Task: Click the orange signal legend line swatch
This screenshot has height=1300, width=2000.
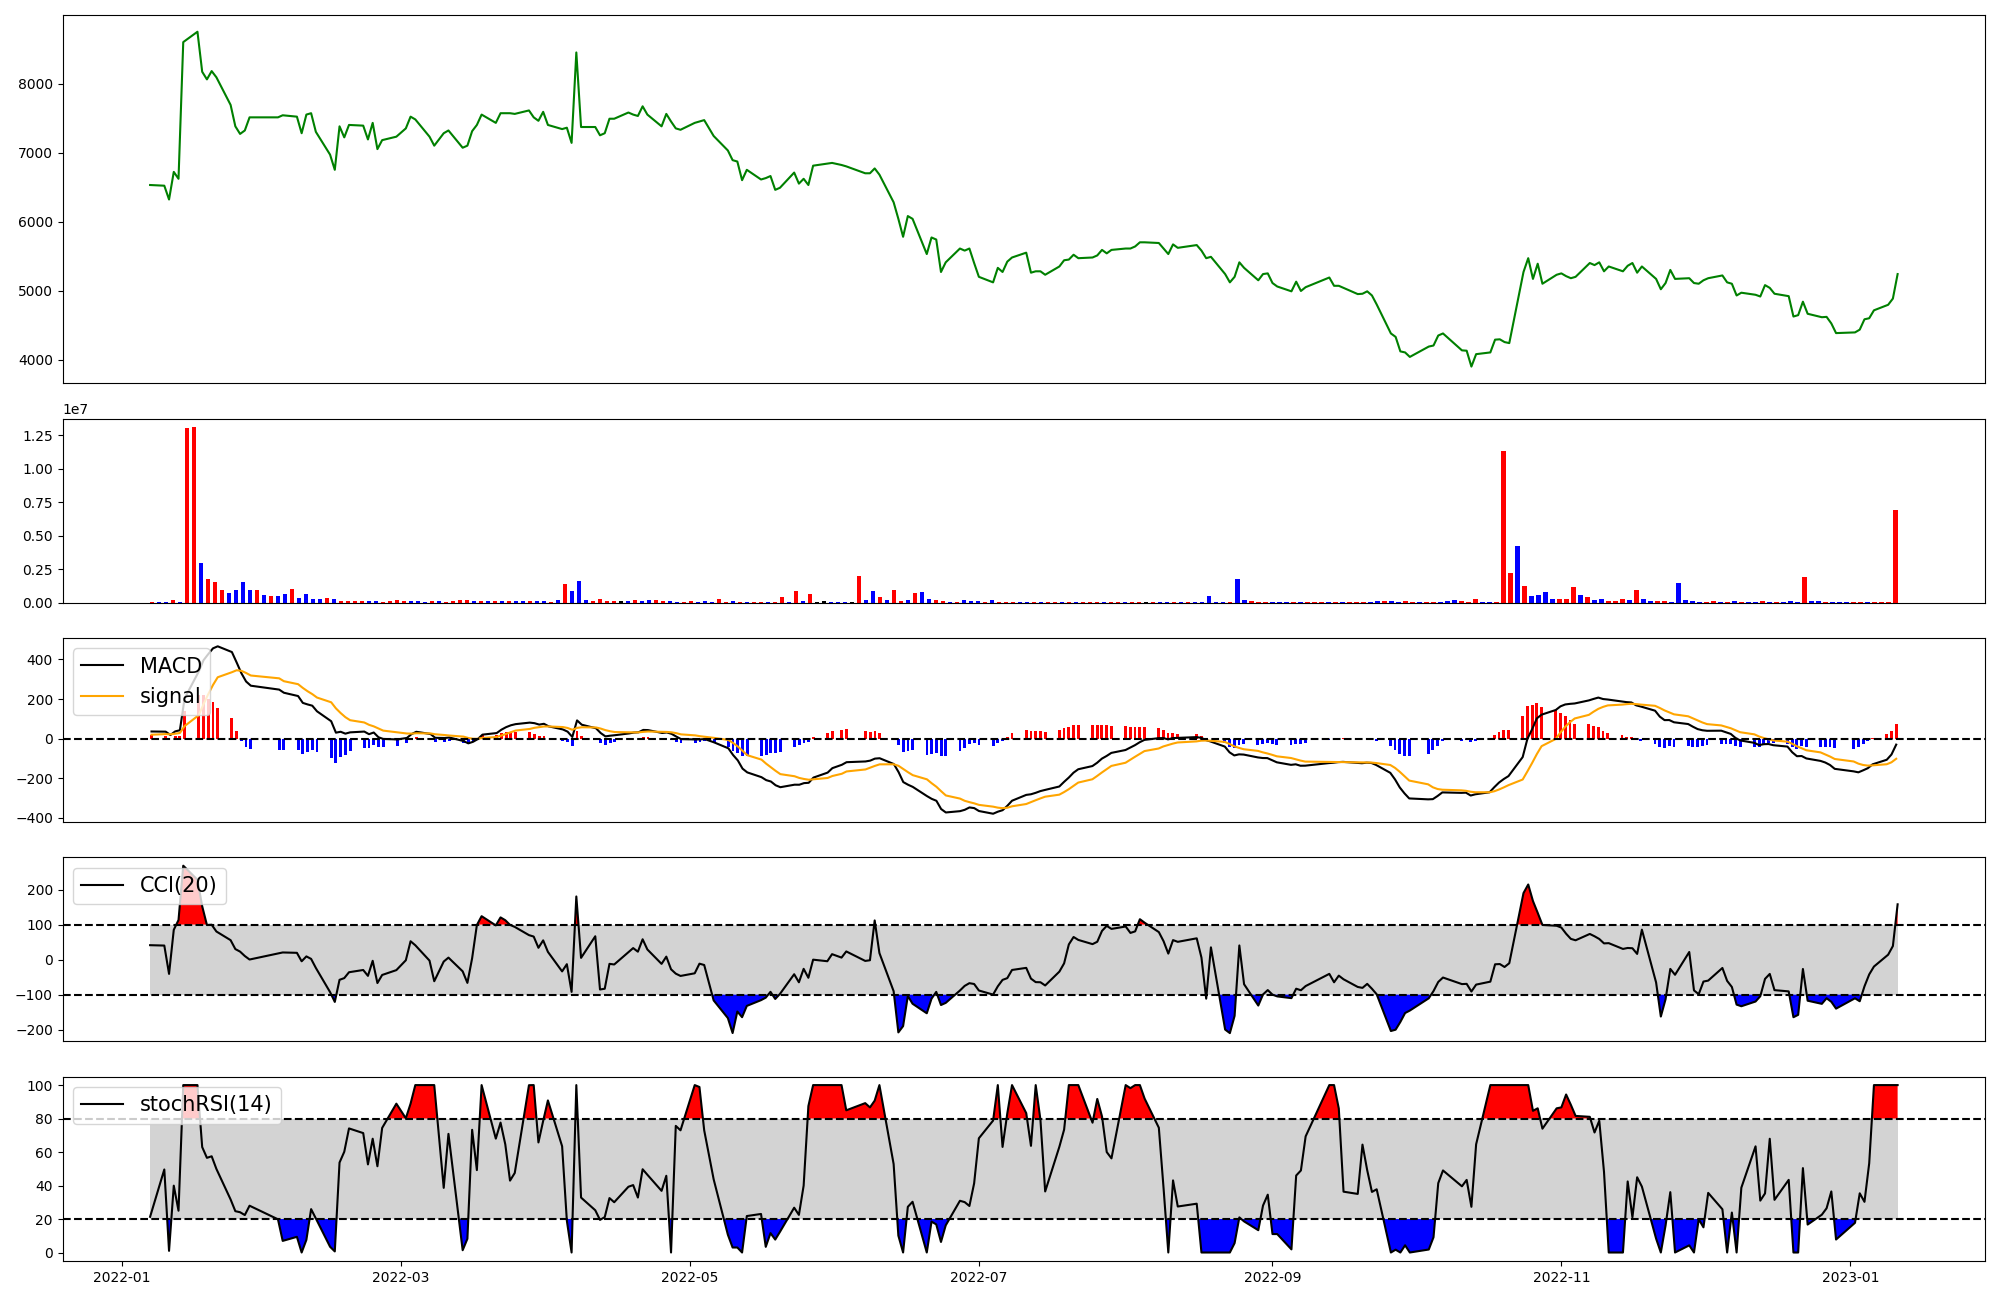Action: tap(102, 696)
